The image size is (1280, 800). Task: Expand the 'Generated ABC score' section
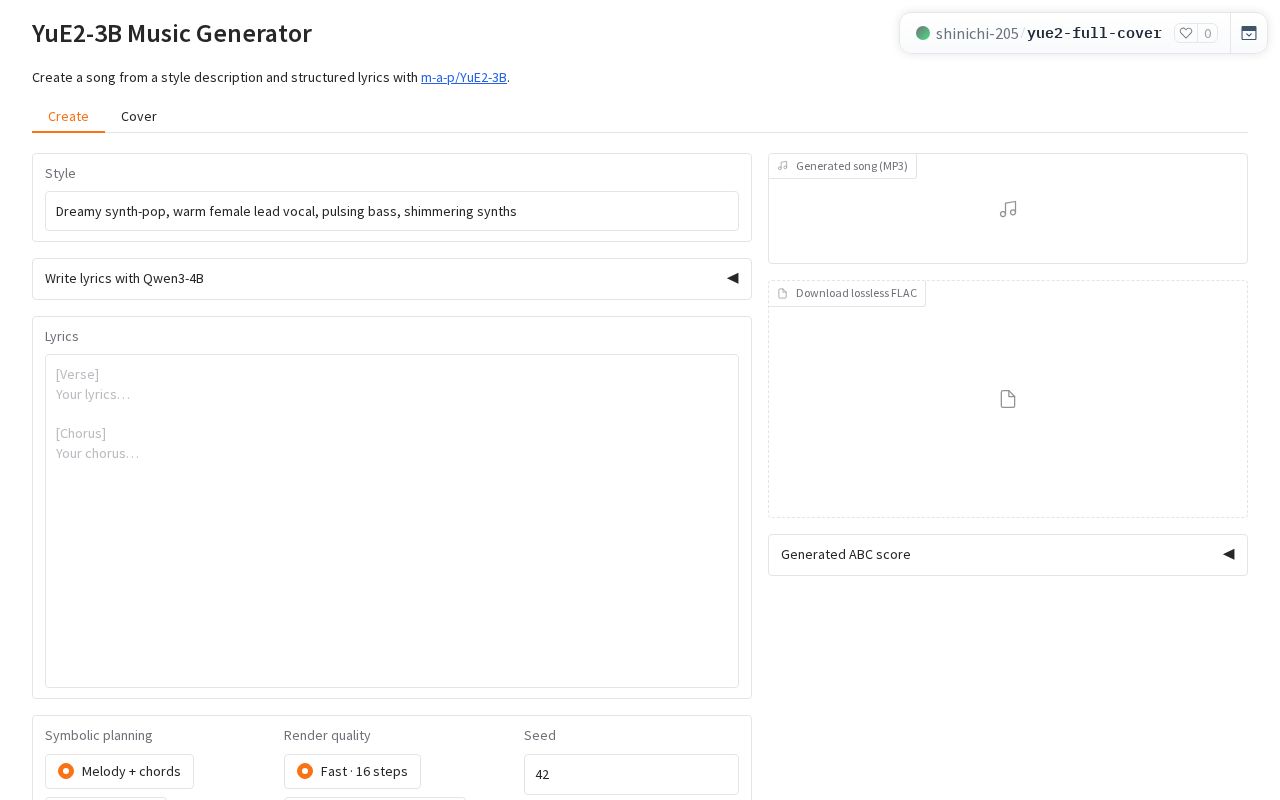tap(1008, 555)
